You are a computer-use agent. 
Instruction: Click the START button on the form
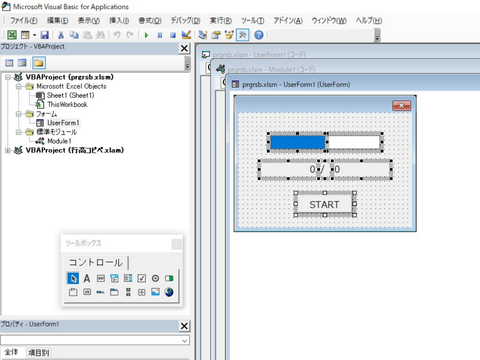tap(324, 204)
